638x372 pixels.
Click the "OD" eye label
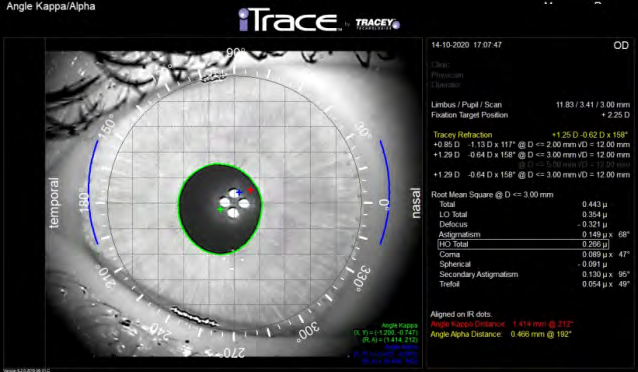point(621,45)
